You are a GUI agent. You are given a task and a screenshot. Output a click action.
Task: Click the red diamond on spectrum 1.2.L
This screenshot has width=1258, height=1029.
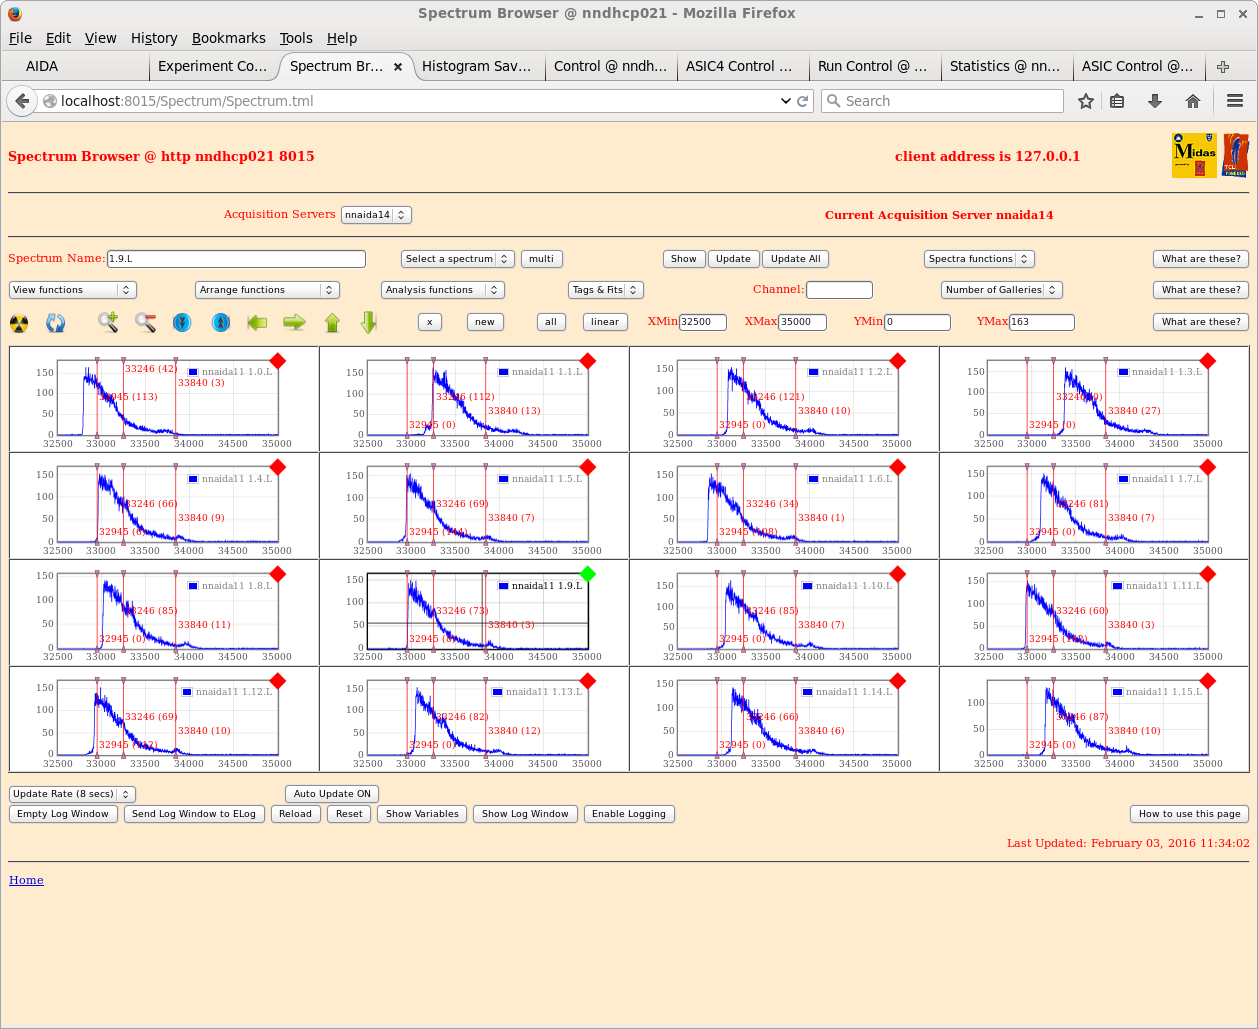coord(898,361)
